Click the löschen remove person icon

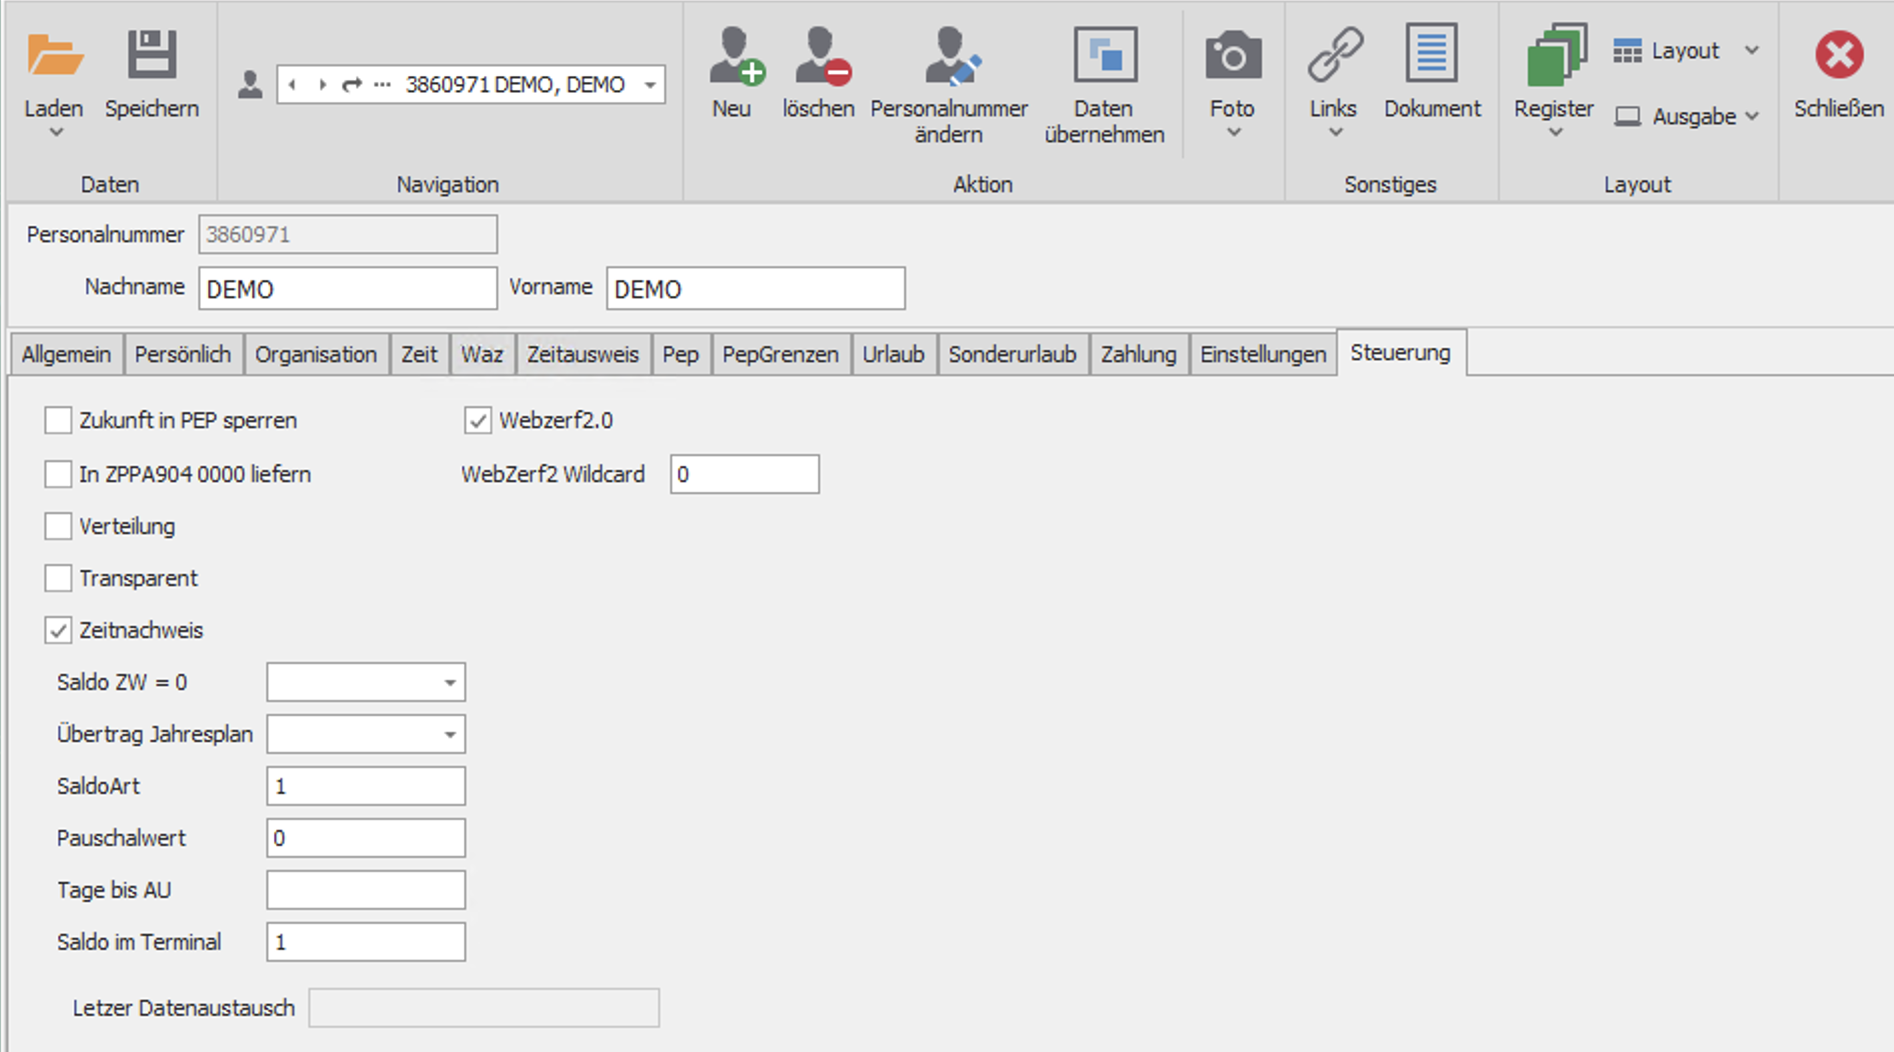820,56
